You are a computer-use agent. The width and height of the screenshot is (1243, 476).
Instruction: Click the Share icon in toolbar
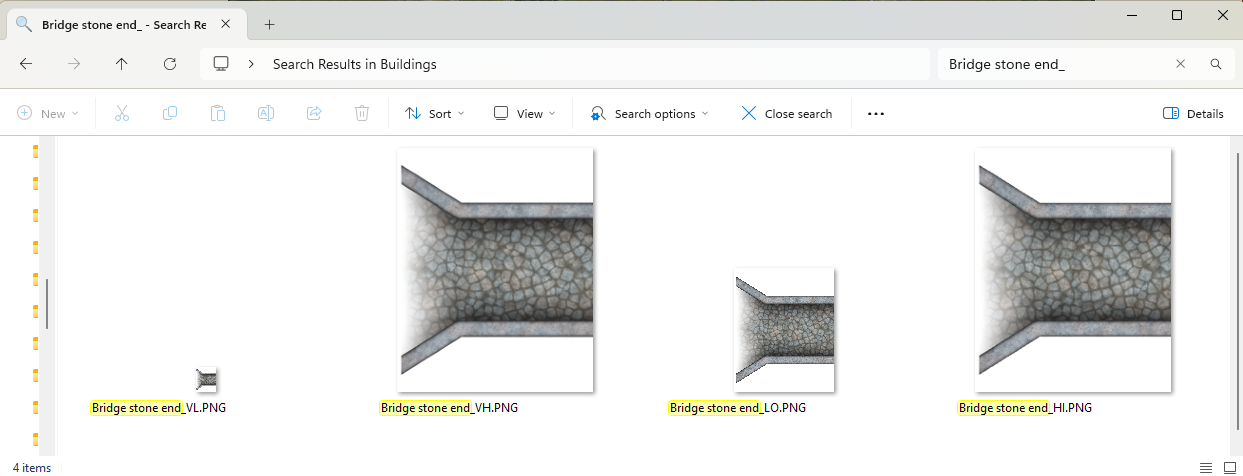tap(314, 114)
